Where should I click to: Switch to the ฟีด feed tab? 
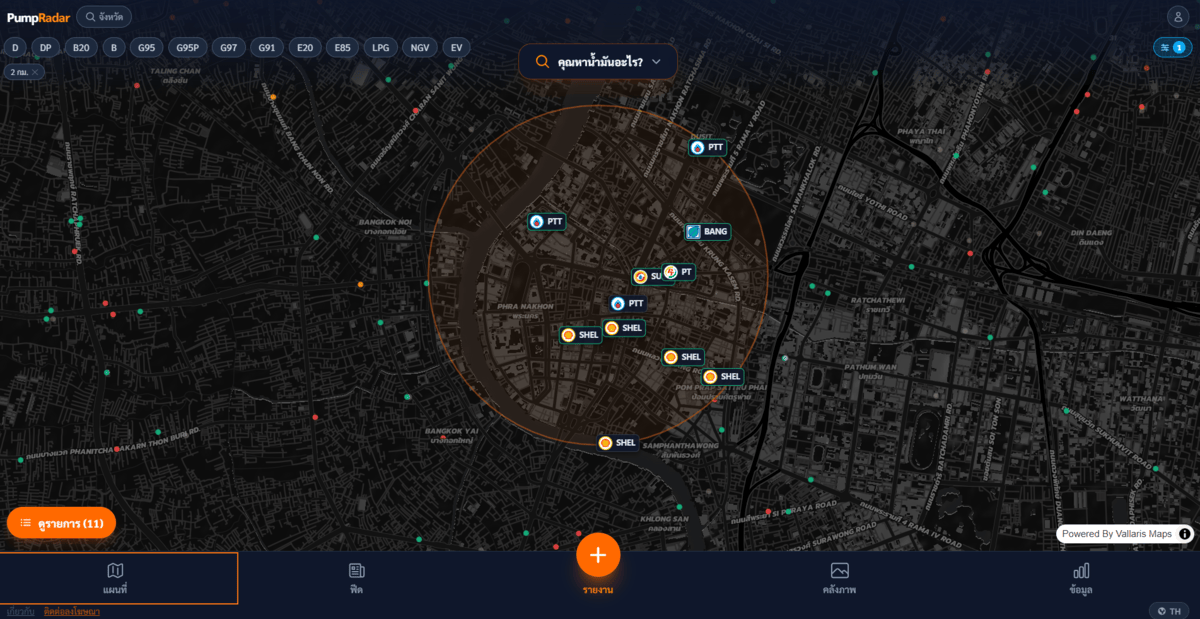point(356,578)
